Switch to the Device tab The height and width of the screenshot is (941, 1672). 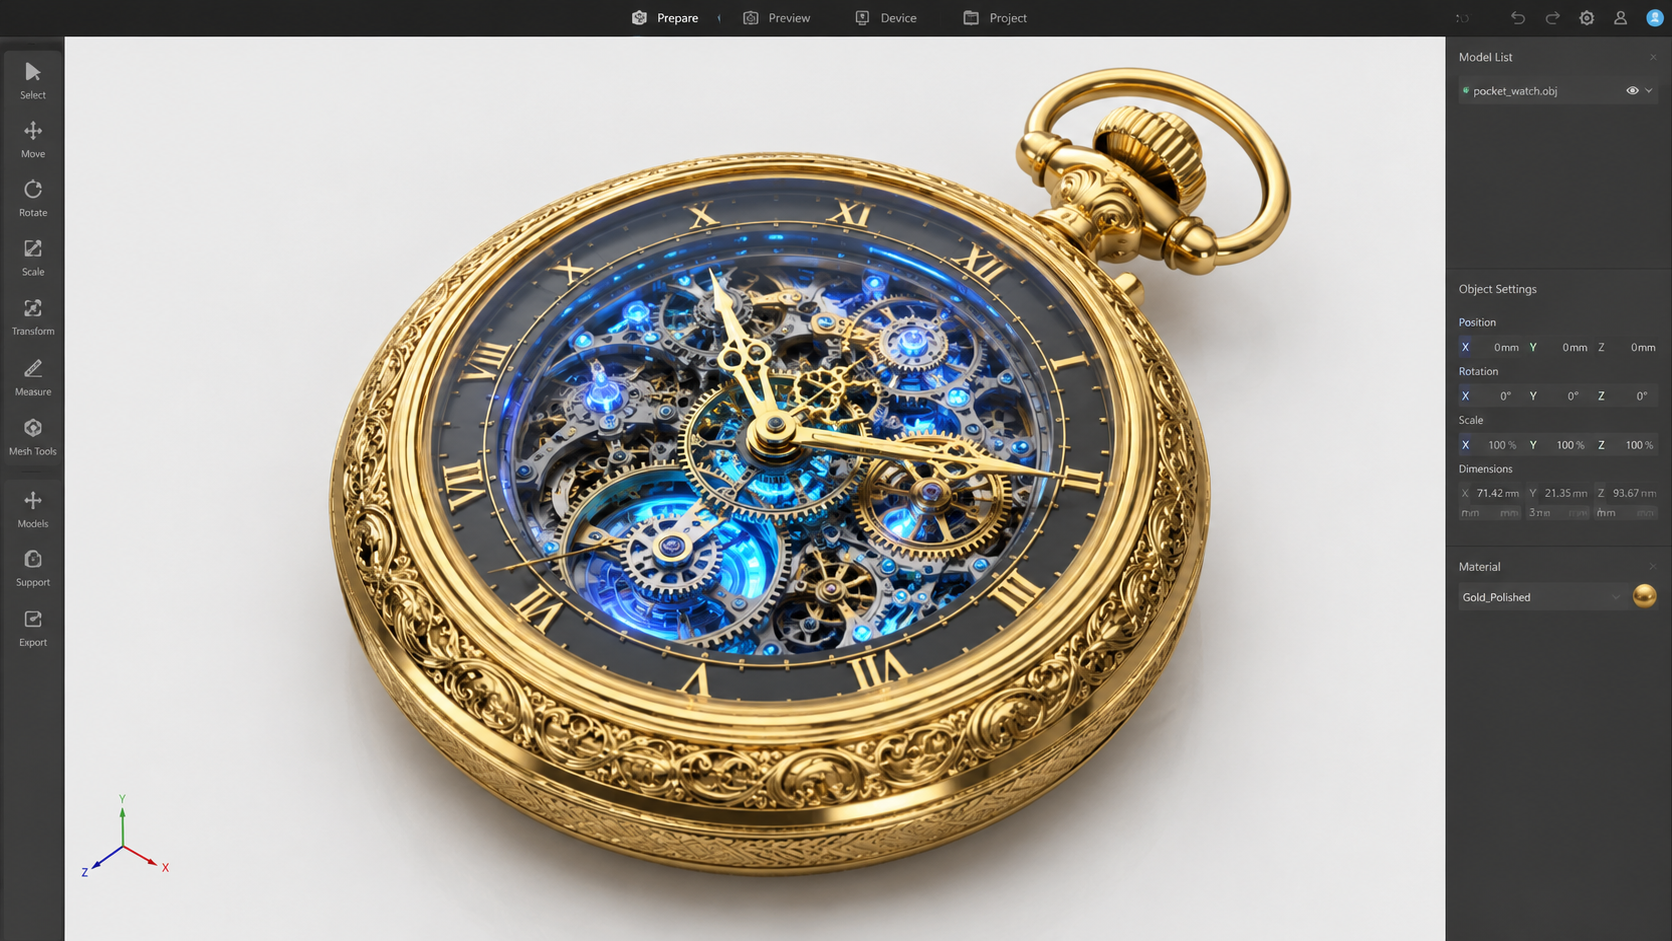coord(886,18)
